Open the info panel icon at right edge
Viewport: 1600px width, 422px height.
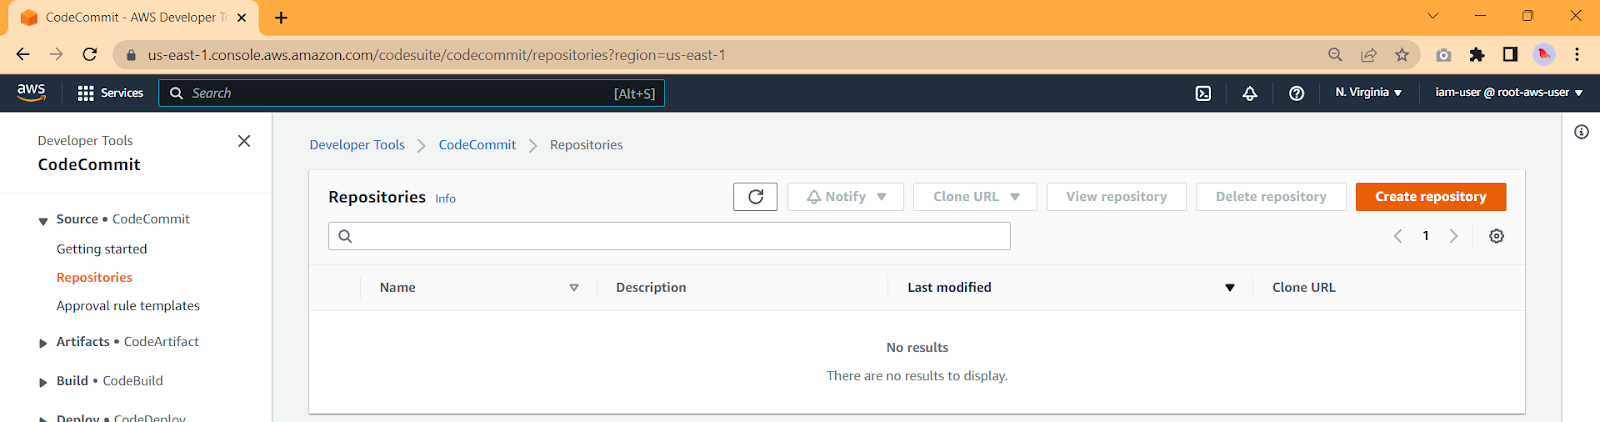click(x=1581, y=132)
